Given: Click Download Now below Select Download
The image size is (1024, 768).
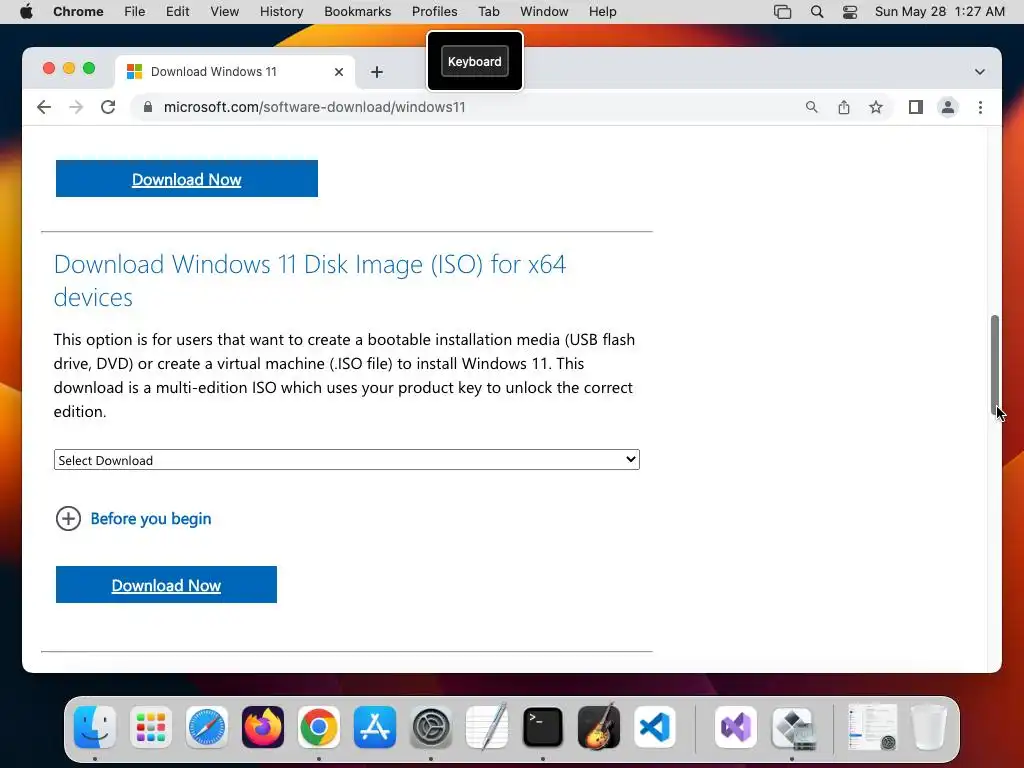Looking at the screenshot, I should click(167, 584).
